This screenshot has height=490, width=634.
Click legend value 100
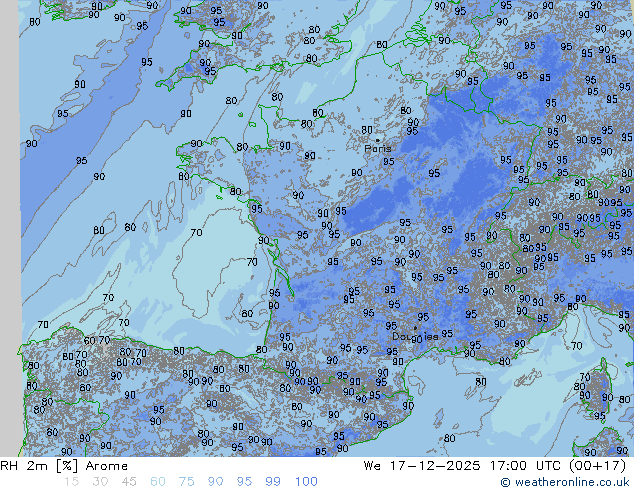point(306,482)
